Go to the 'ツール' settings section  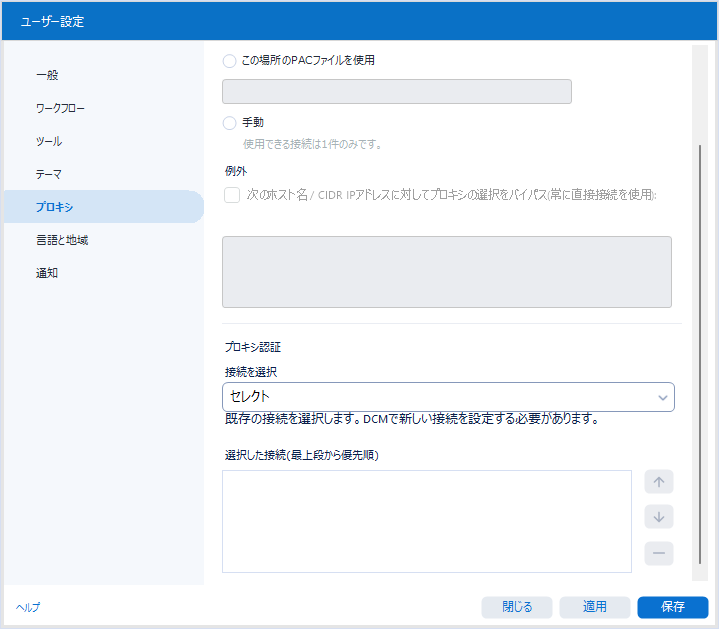click(49, 141)
